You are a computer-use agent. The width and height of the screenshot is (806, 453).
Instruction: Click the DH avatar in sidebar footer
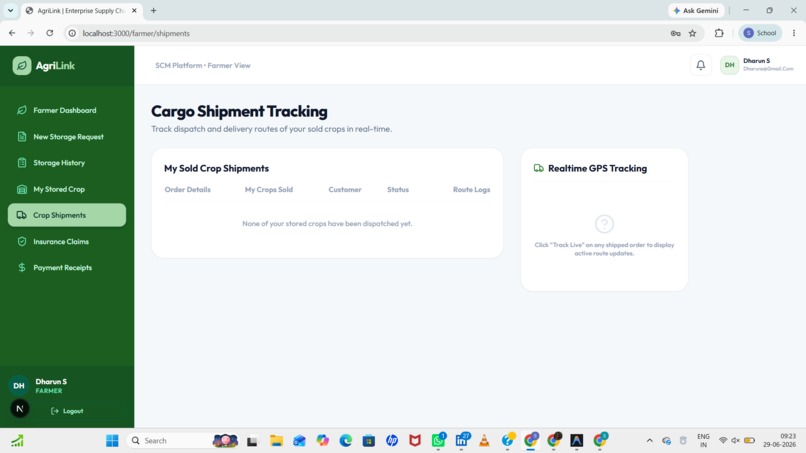[19, 386]
